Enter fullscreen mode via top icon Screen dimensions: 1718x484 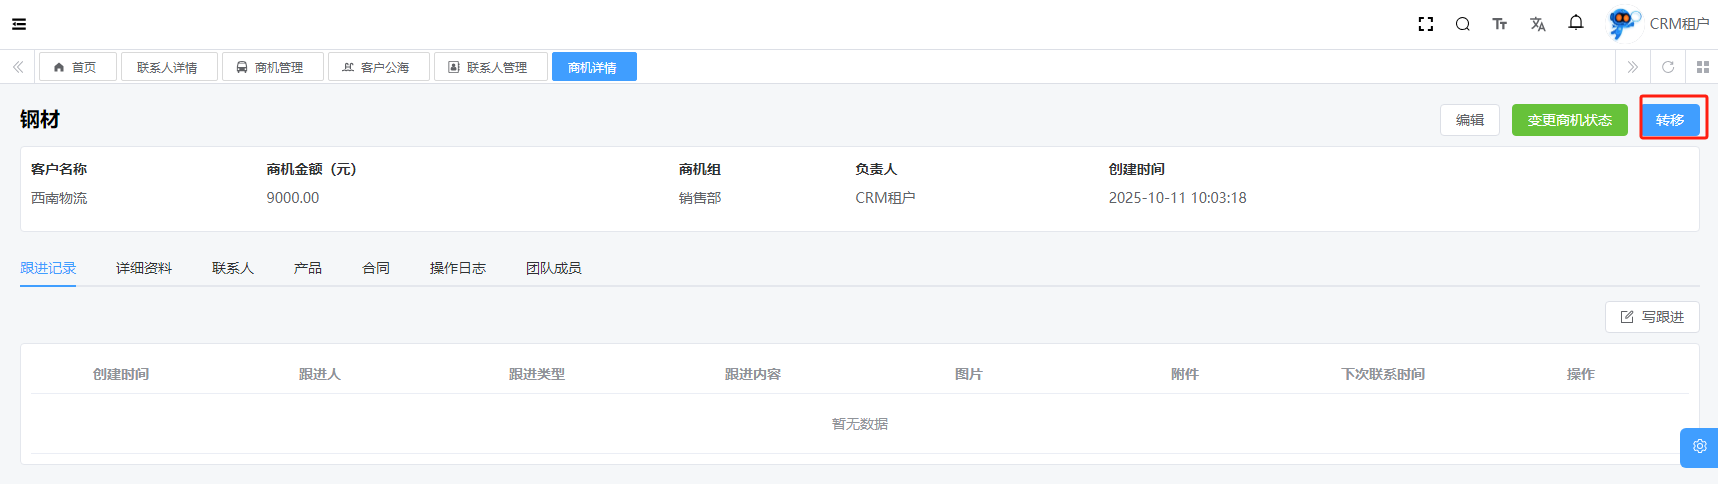pyautogui.click(x=1426, y=24)
